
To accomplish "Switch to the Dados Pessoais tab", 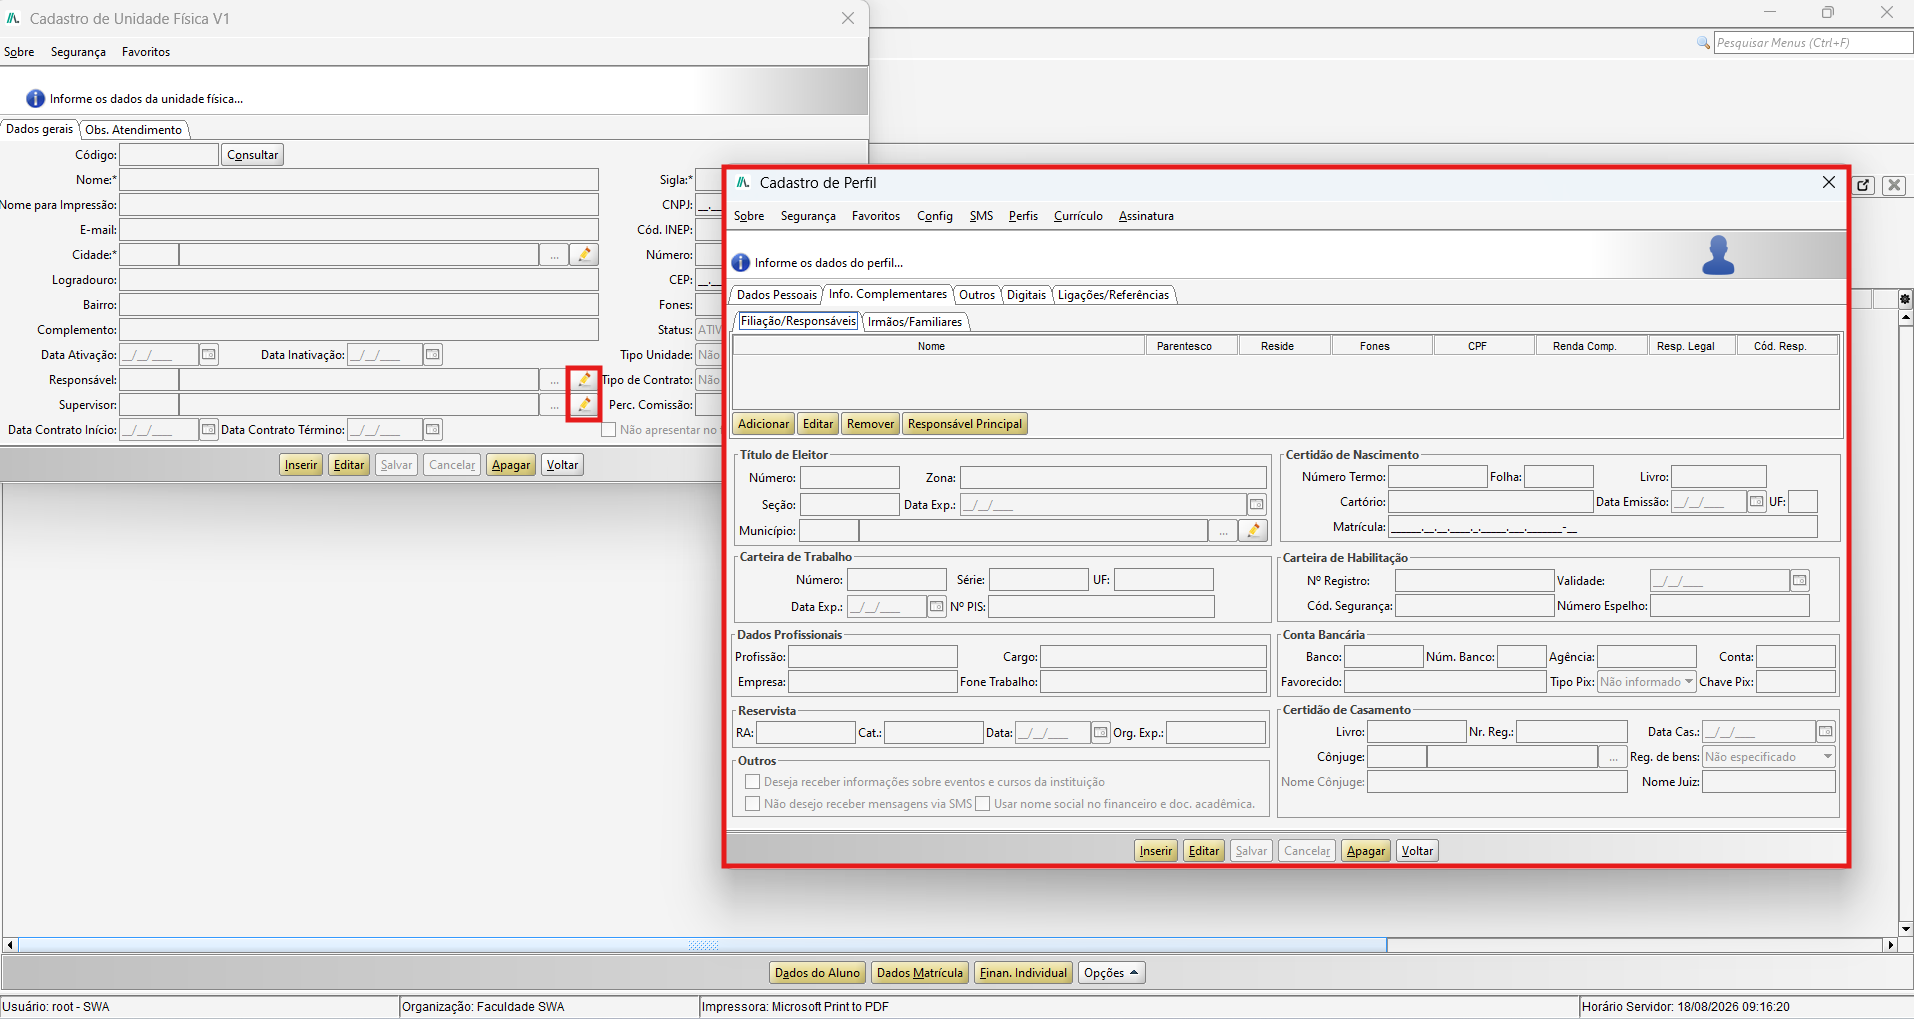I will [777, 295].
